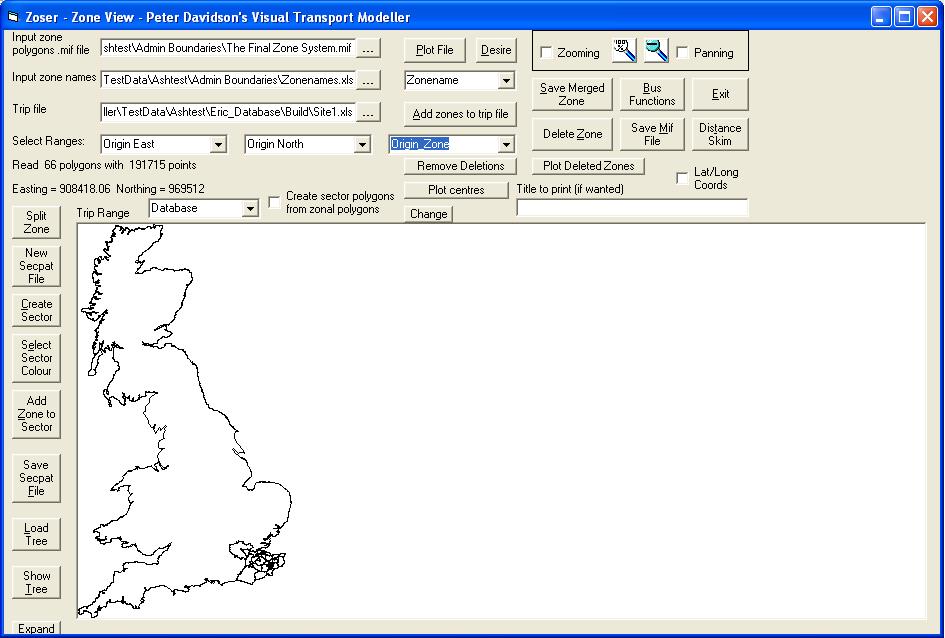945x638 pixels.
Task: Click the Expand button
Action: (x=36, y=628)
